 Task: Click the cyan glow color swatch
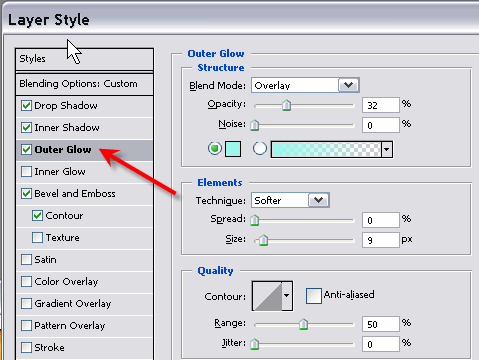click(x=233, y=149)
